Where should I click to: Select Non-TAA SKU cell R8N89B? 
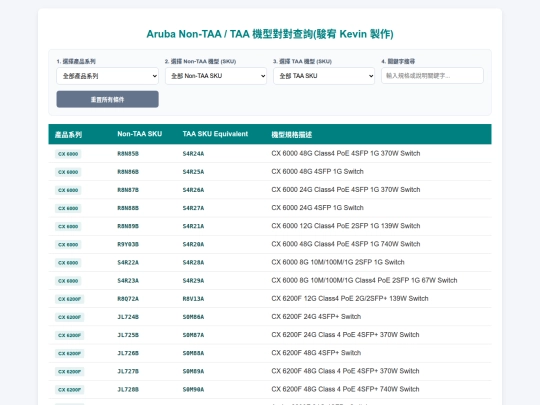pyautogui.click(x=128, y=226)
